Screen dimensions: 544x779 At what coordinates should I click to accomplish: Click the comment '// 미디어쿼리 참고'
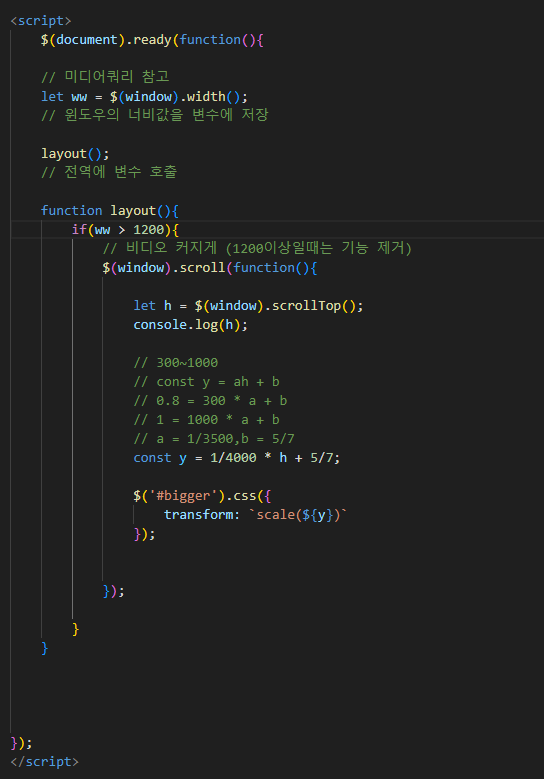click(105, 77)
